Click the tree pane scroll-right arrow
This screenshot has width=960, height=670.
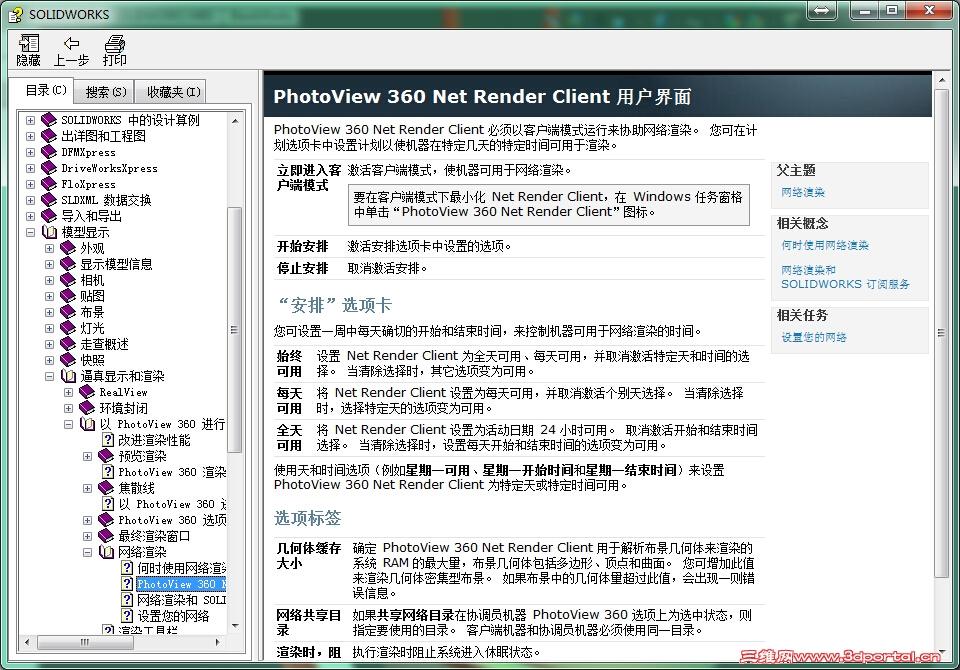tap(218, 642)
